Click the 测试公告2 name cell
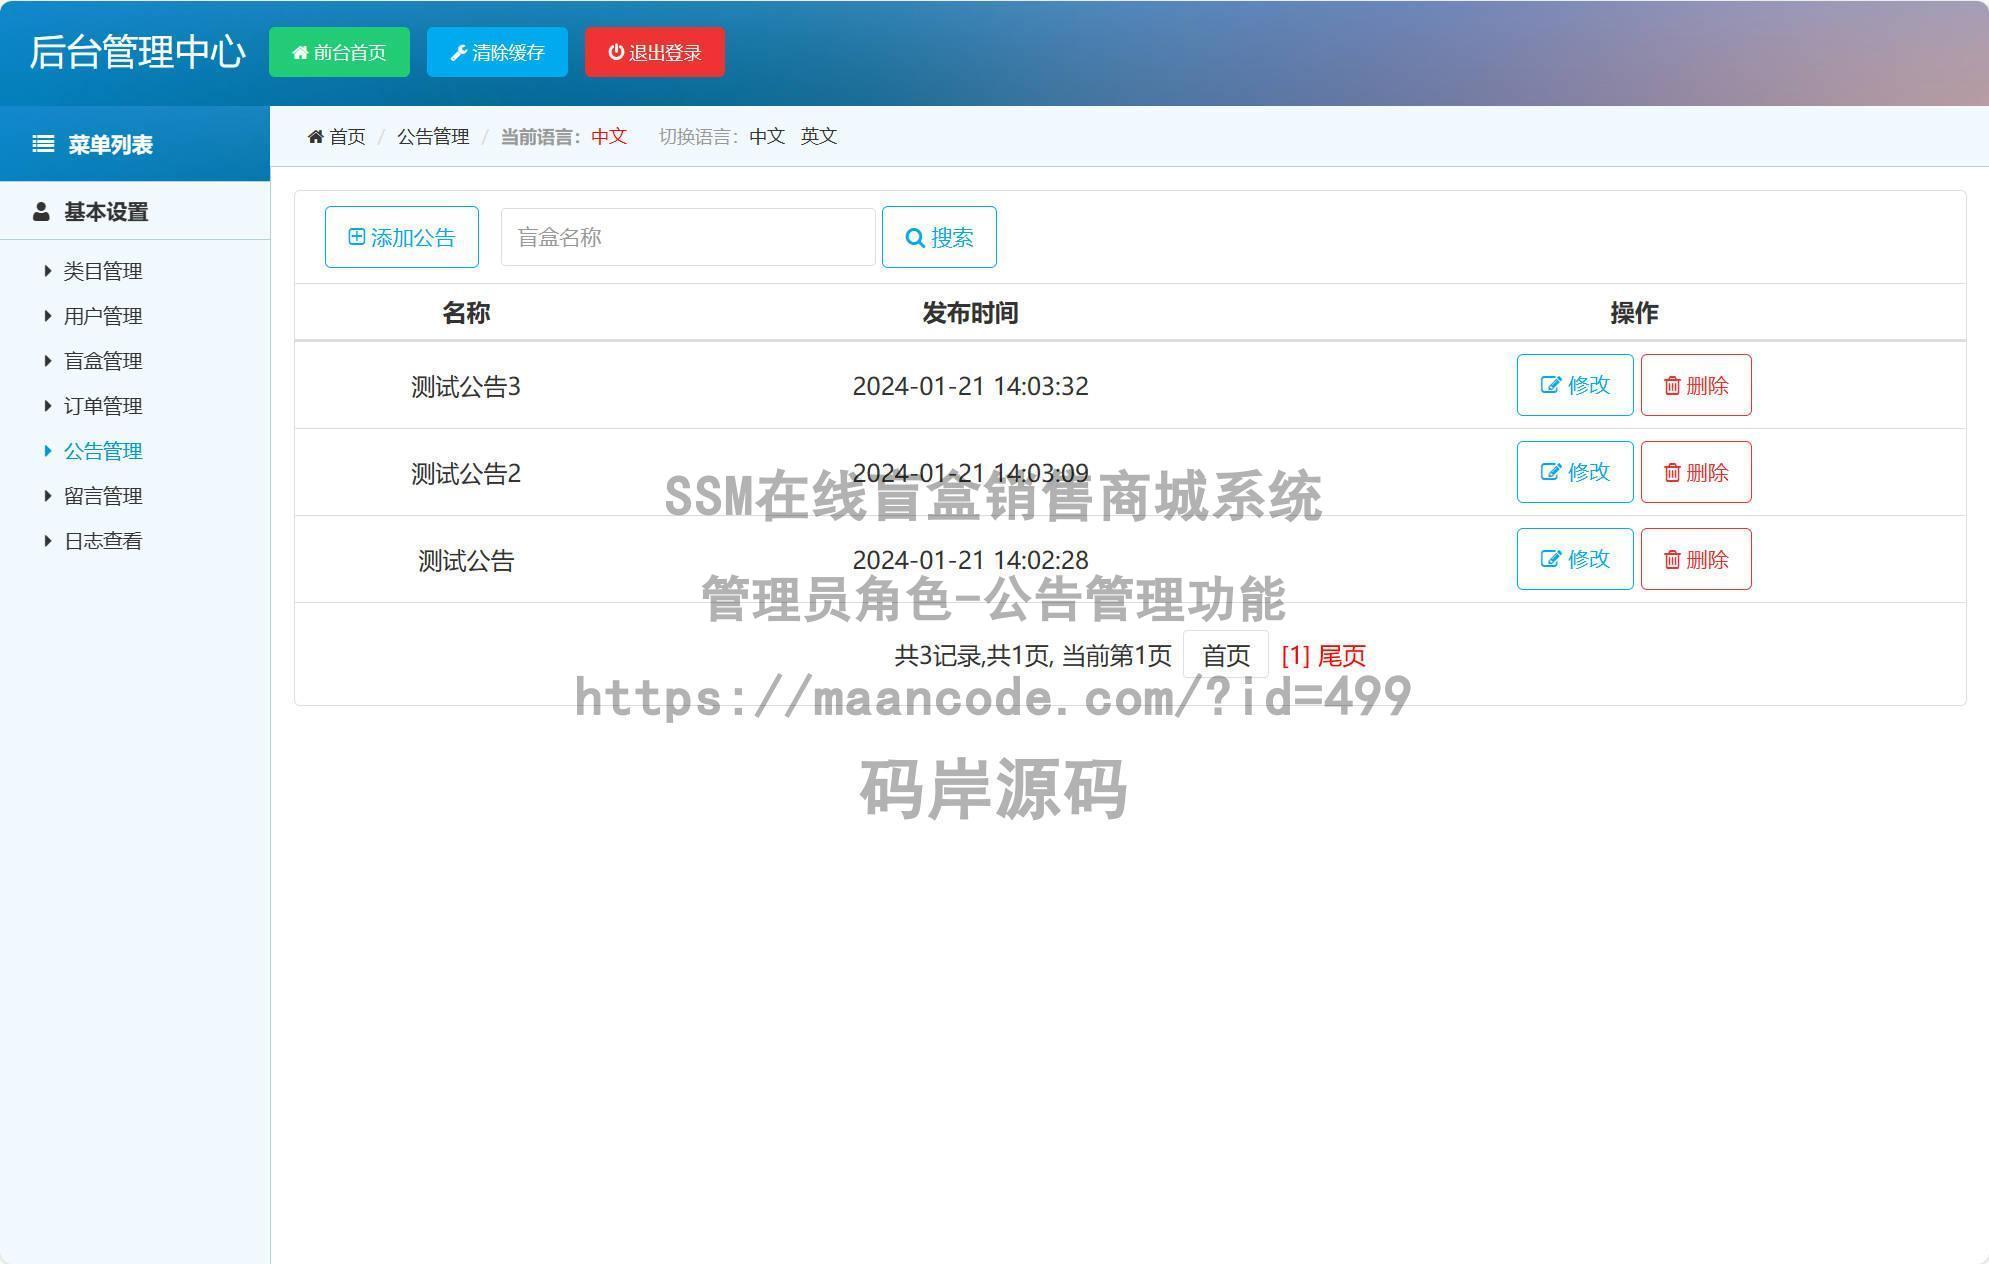Viewport: 1989px width, 1264px height. coord(466,473)
